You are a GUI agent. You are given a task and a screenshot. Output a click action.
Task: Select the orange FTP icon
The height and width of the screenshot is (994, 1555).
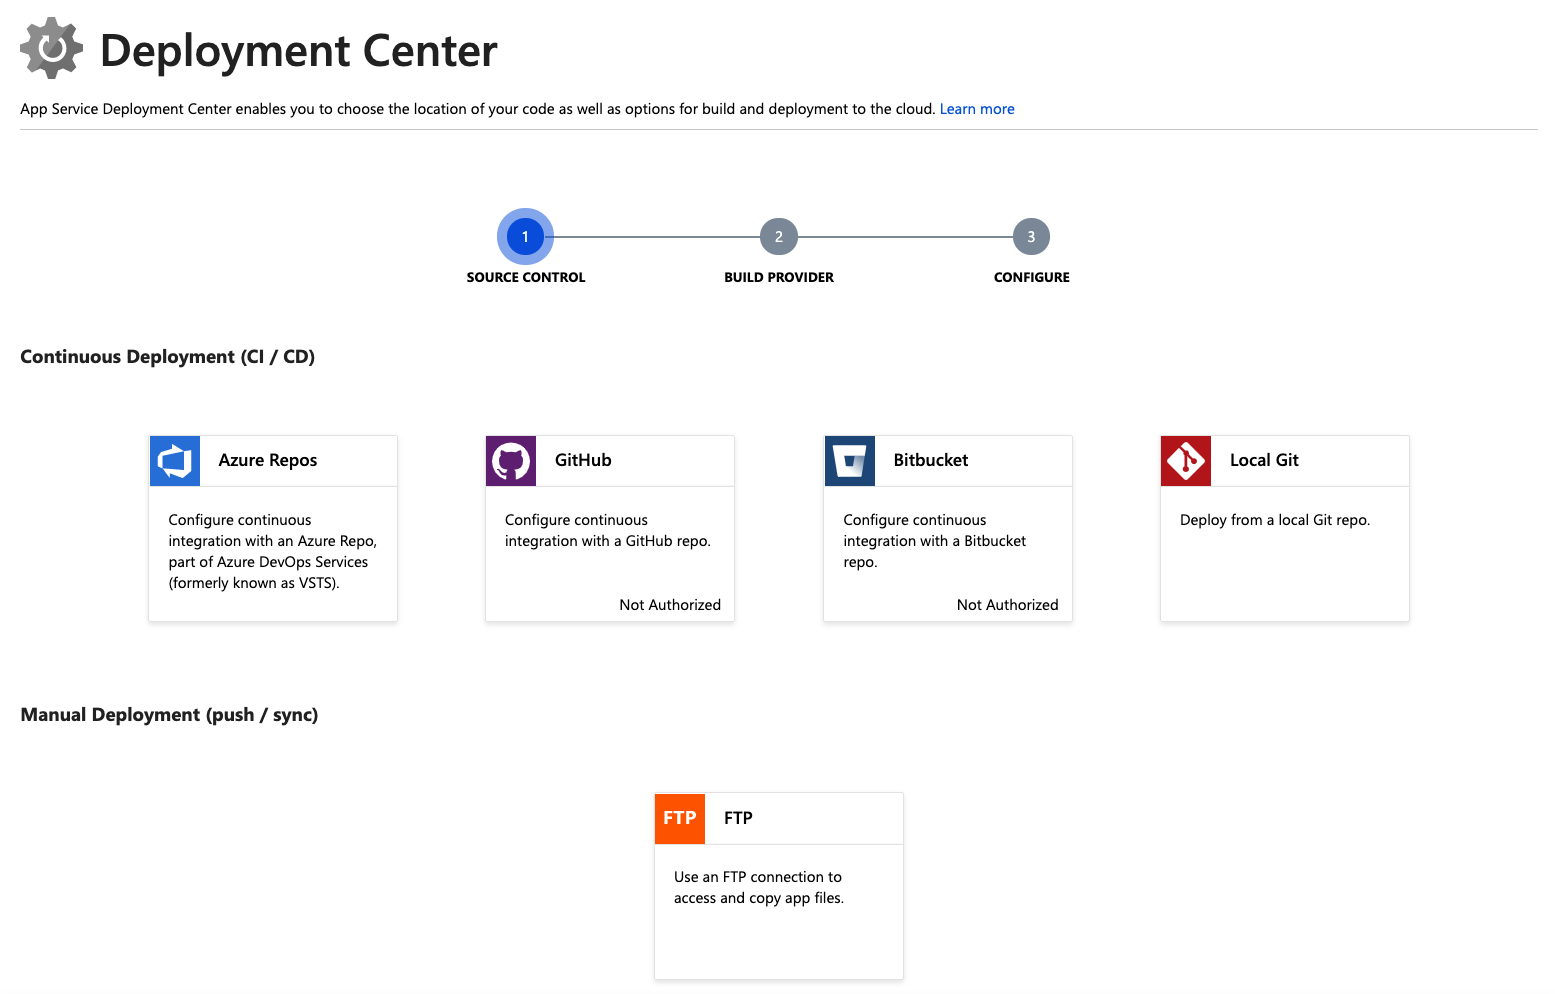(679, 818)
